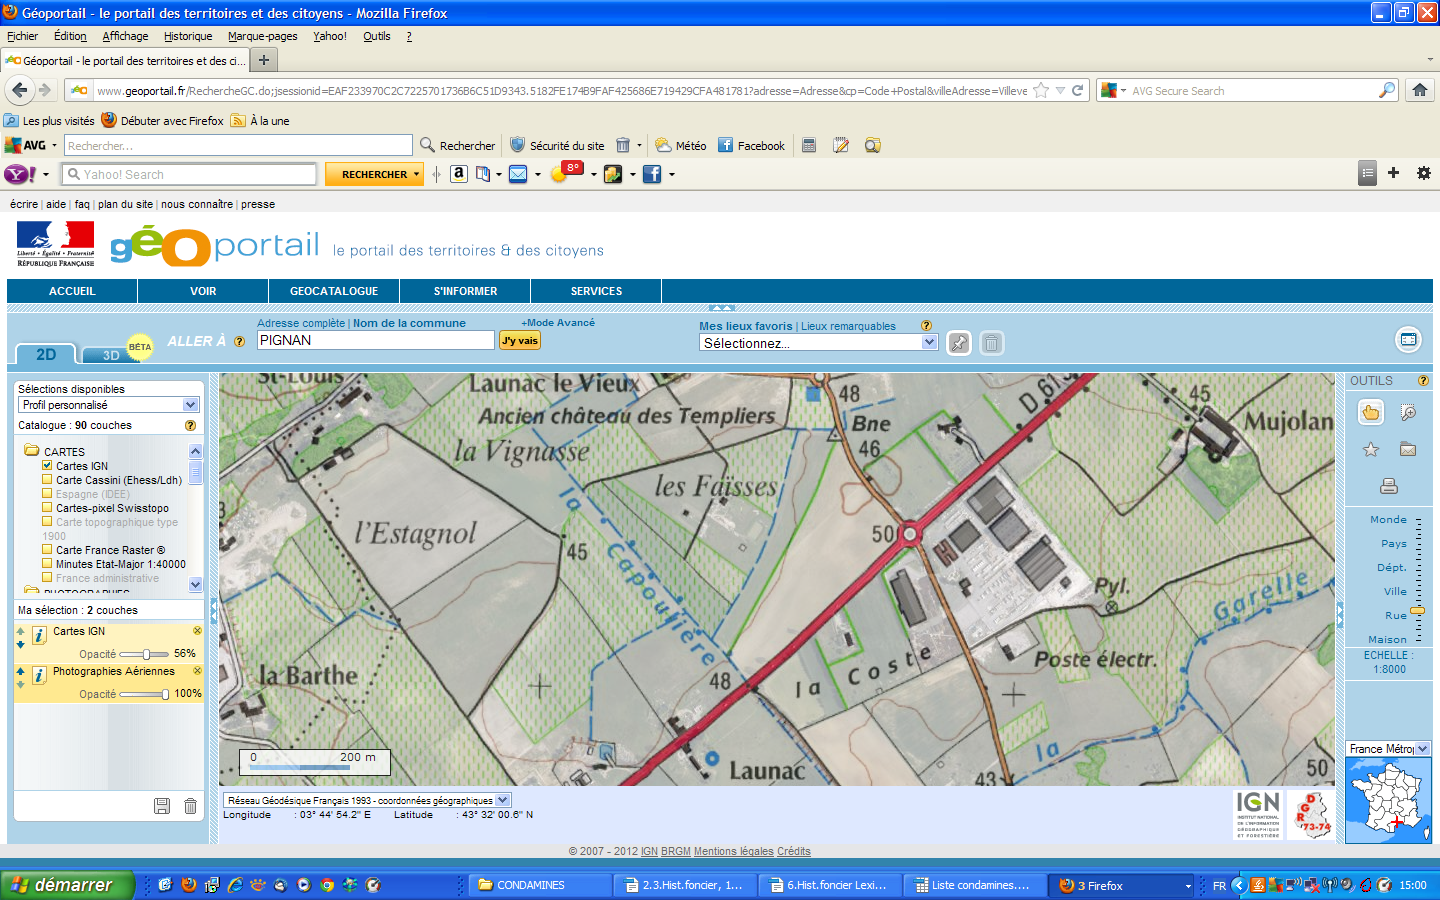The height and width of the screenshot is (900, 1440).
Task: Click the Adresse complète link
Action: (x=301, y=323)
